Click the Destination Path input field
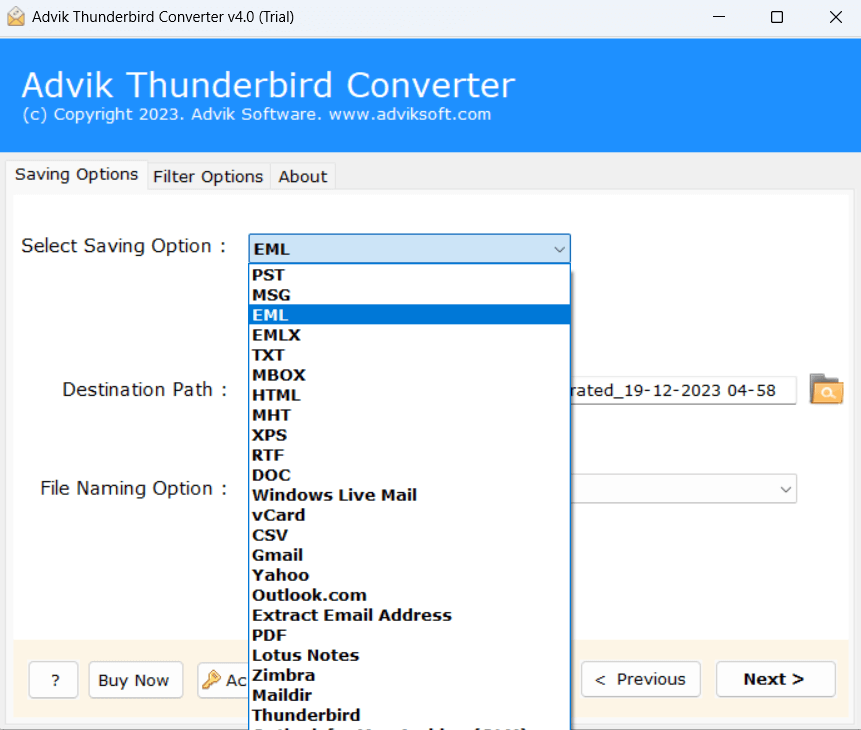This screenshot has width=861, height=730. pos(684,391)
